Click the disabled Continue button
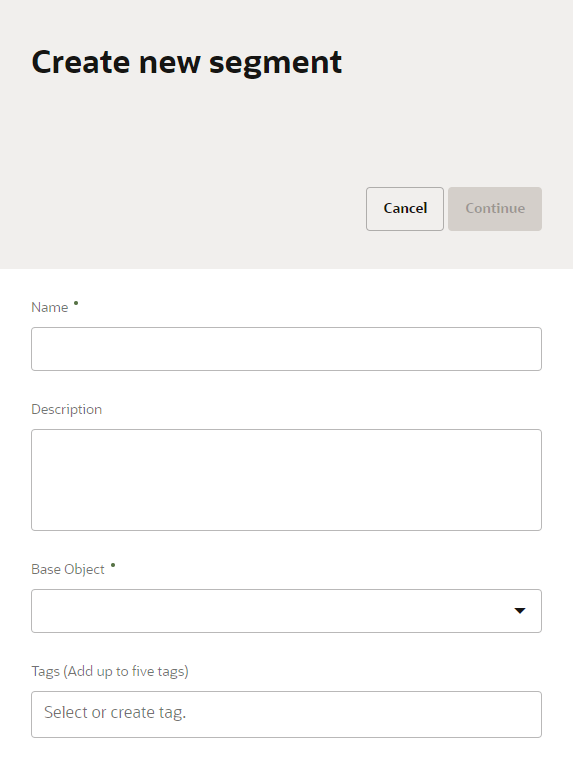This screenshot has height=762, width=573. coord(495,209)
